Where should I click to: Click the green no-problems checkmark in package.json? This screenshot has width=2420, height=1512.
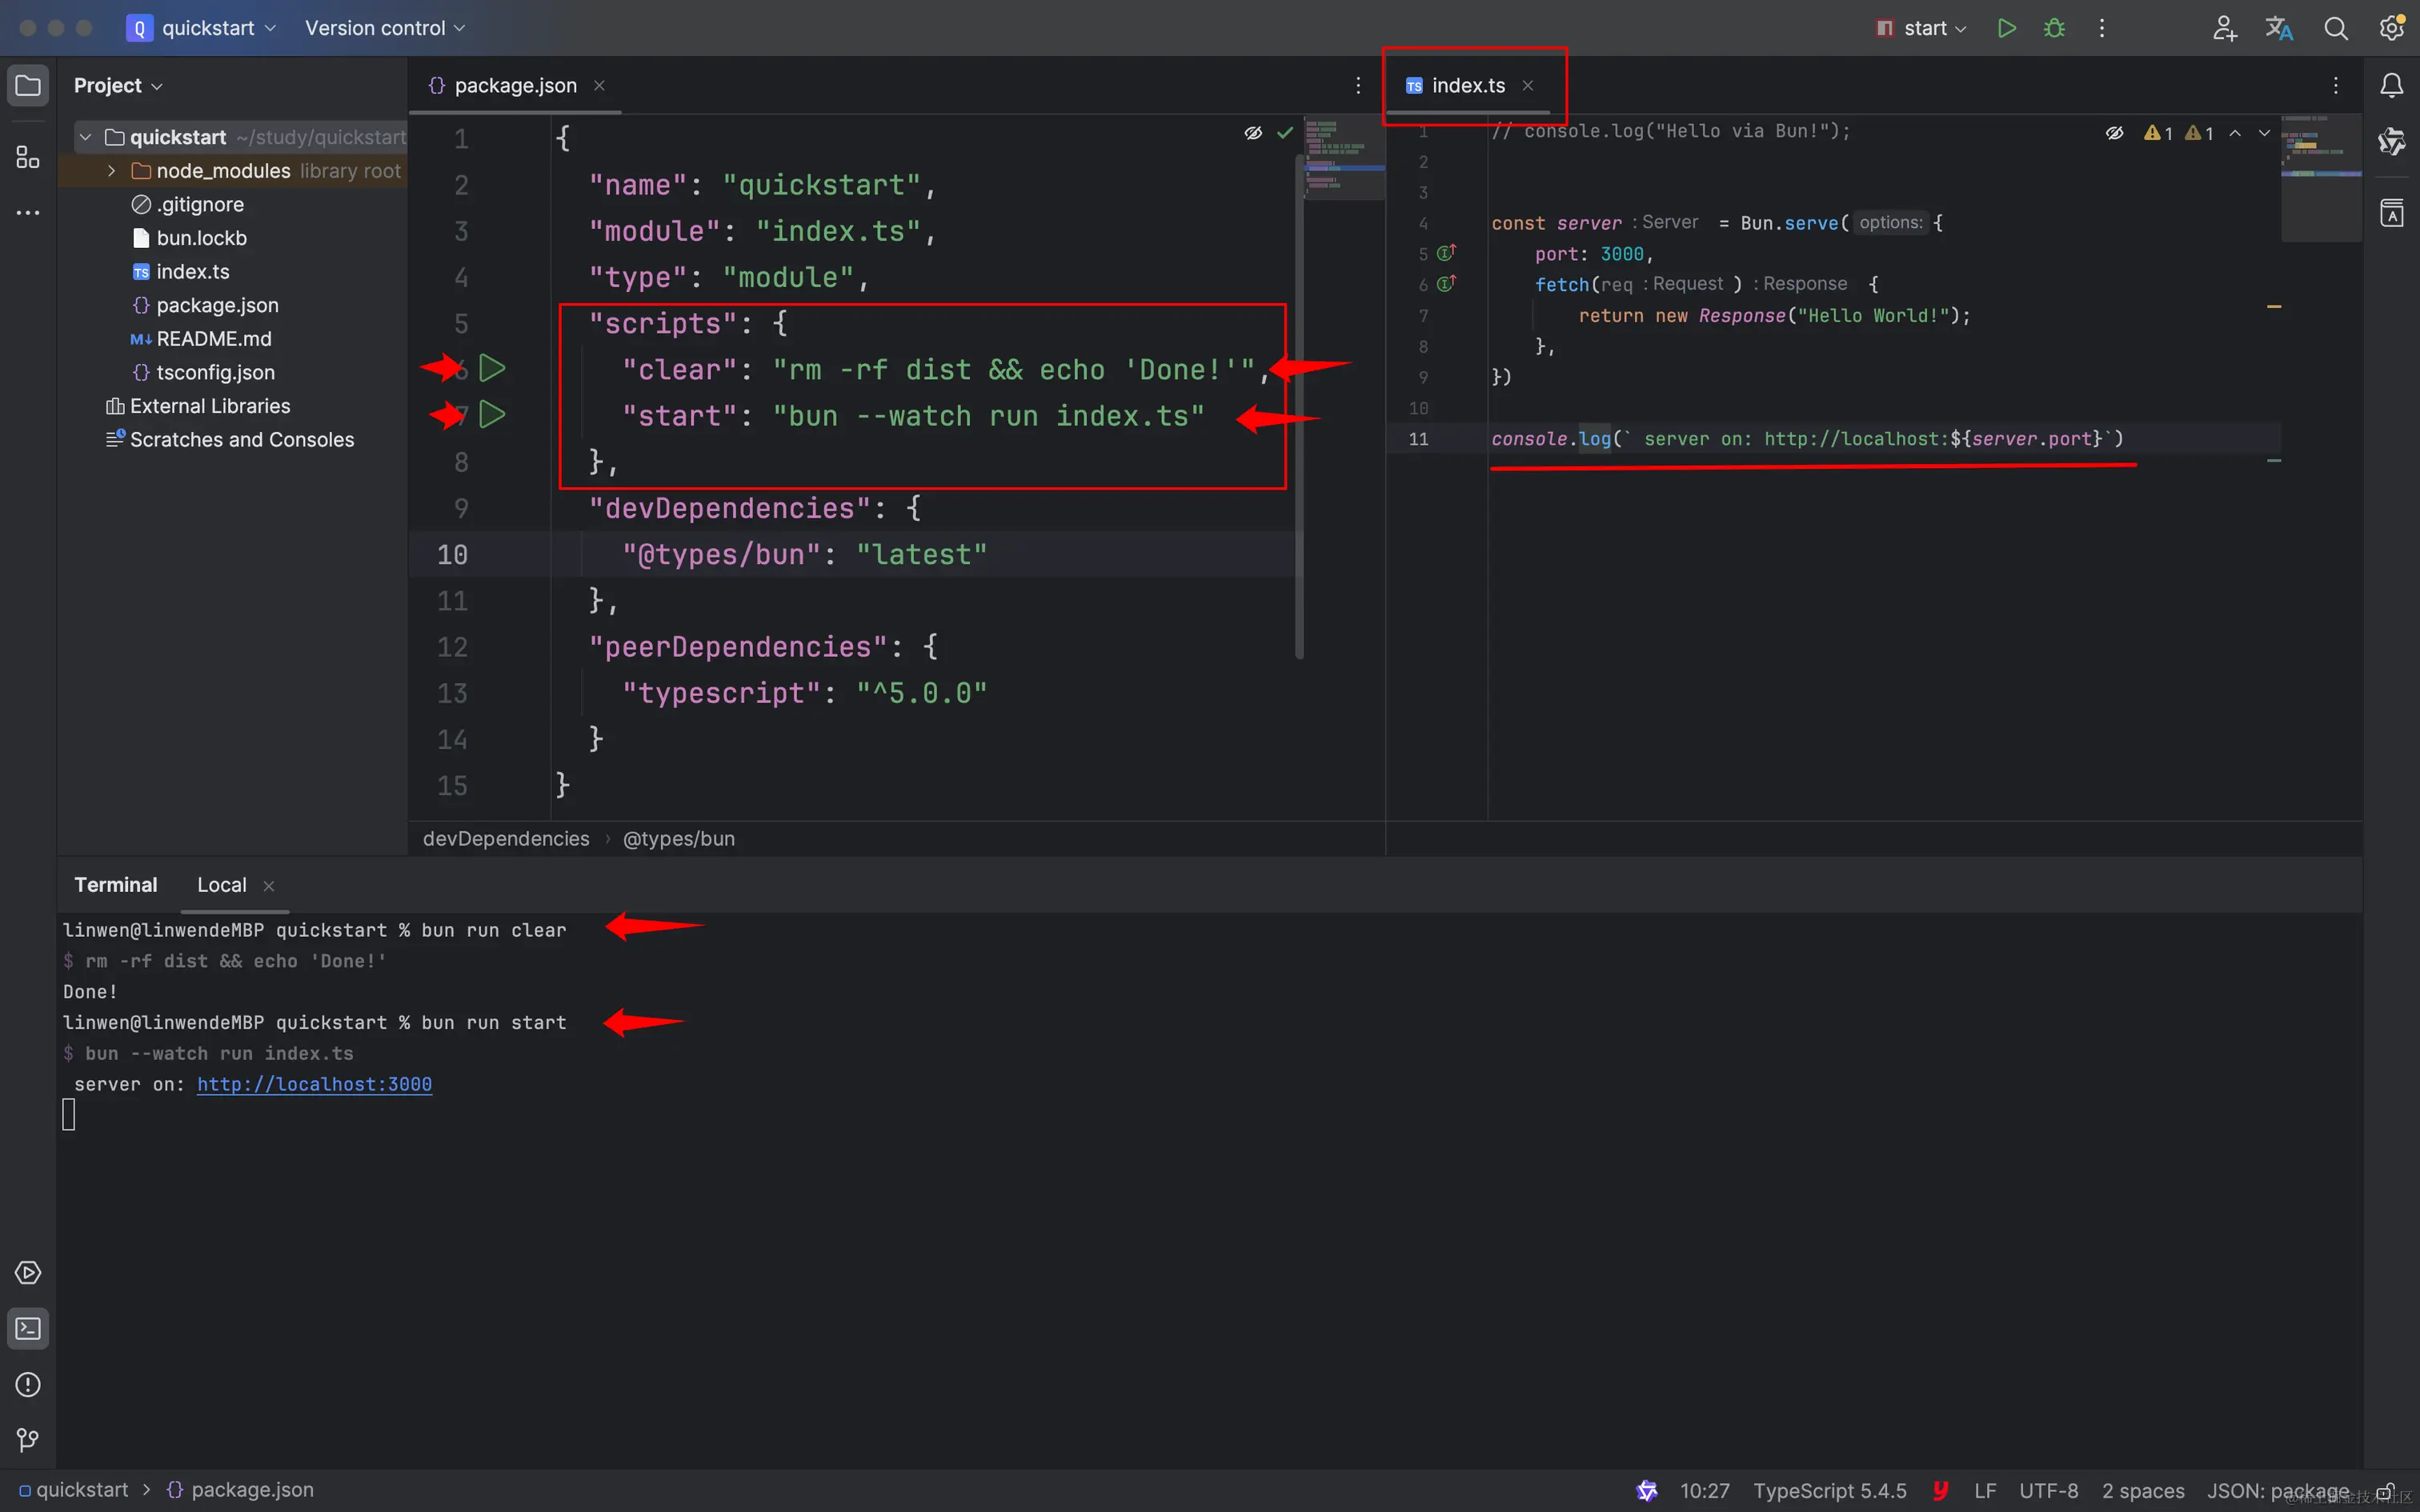(1285, 133)
